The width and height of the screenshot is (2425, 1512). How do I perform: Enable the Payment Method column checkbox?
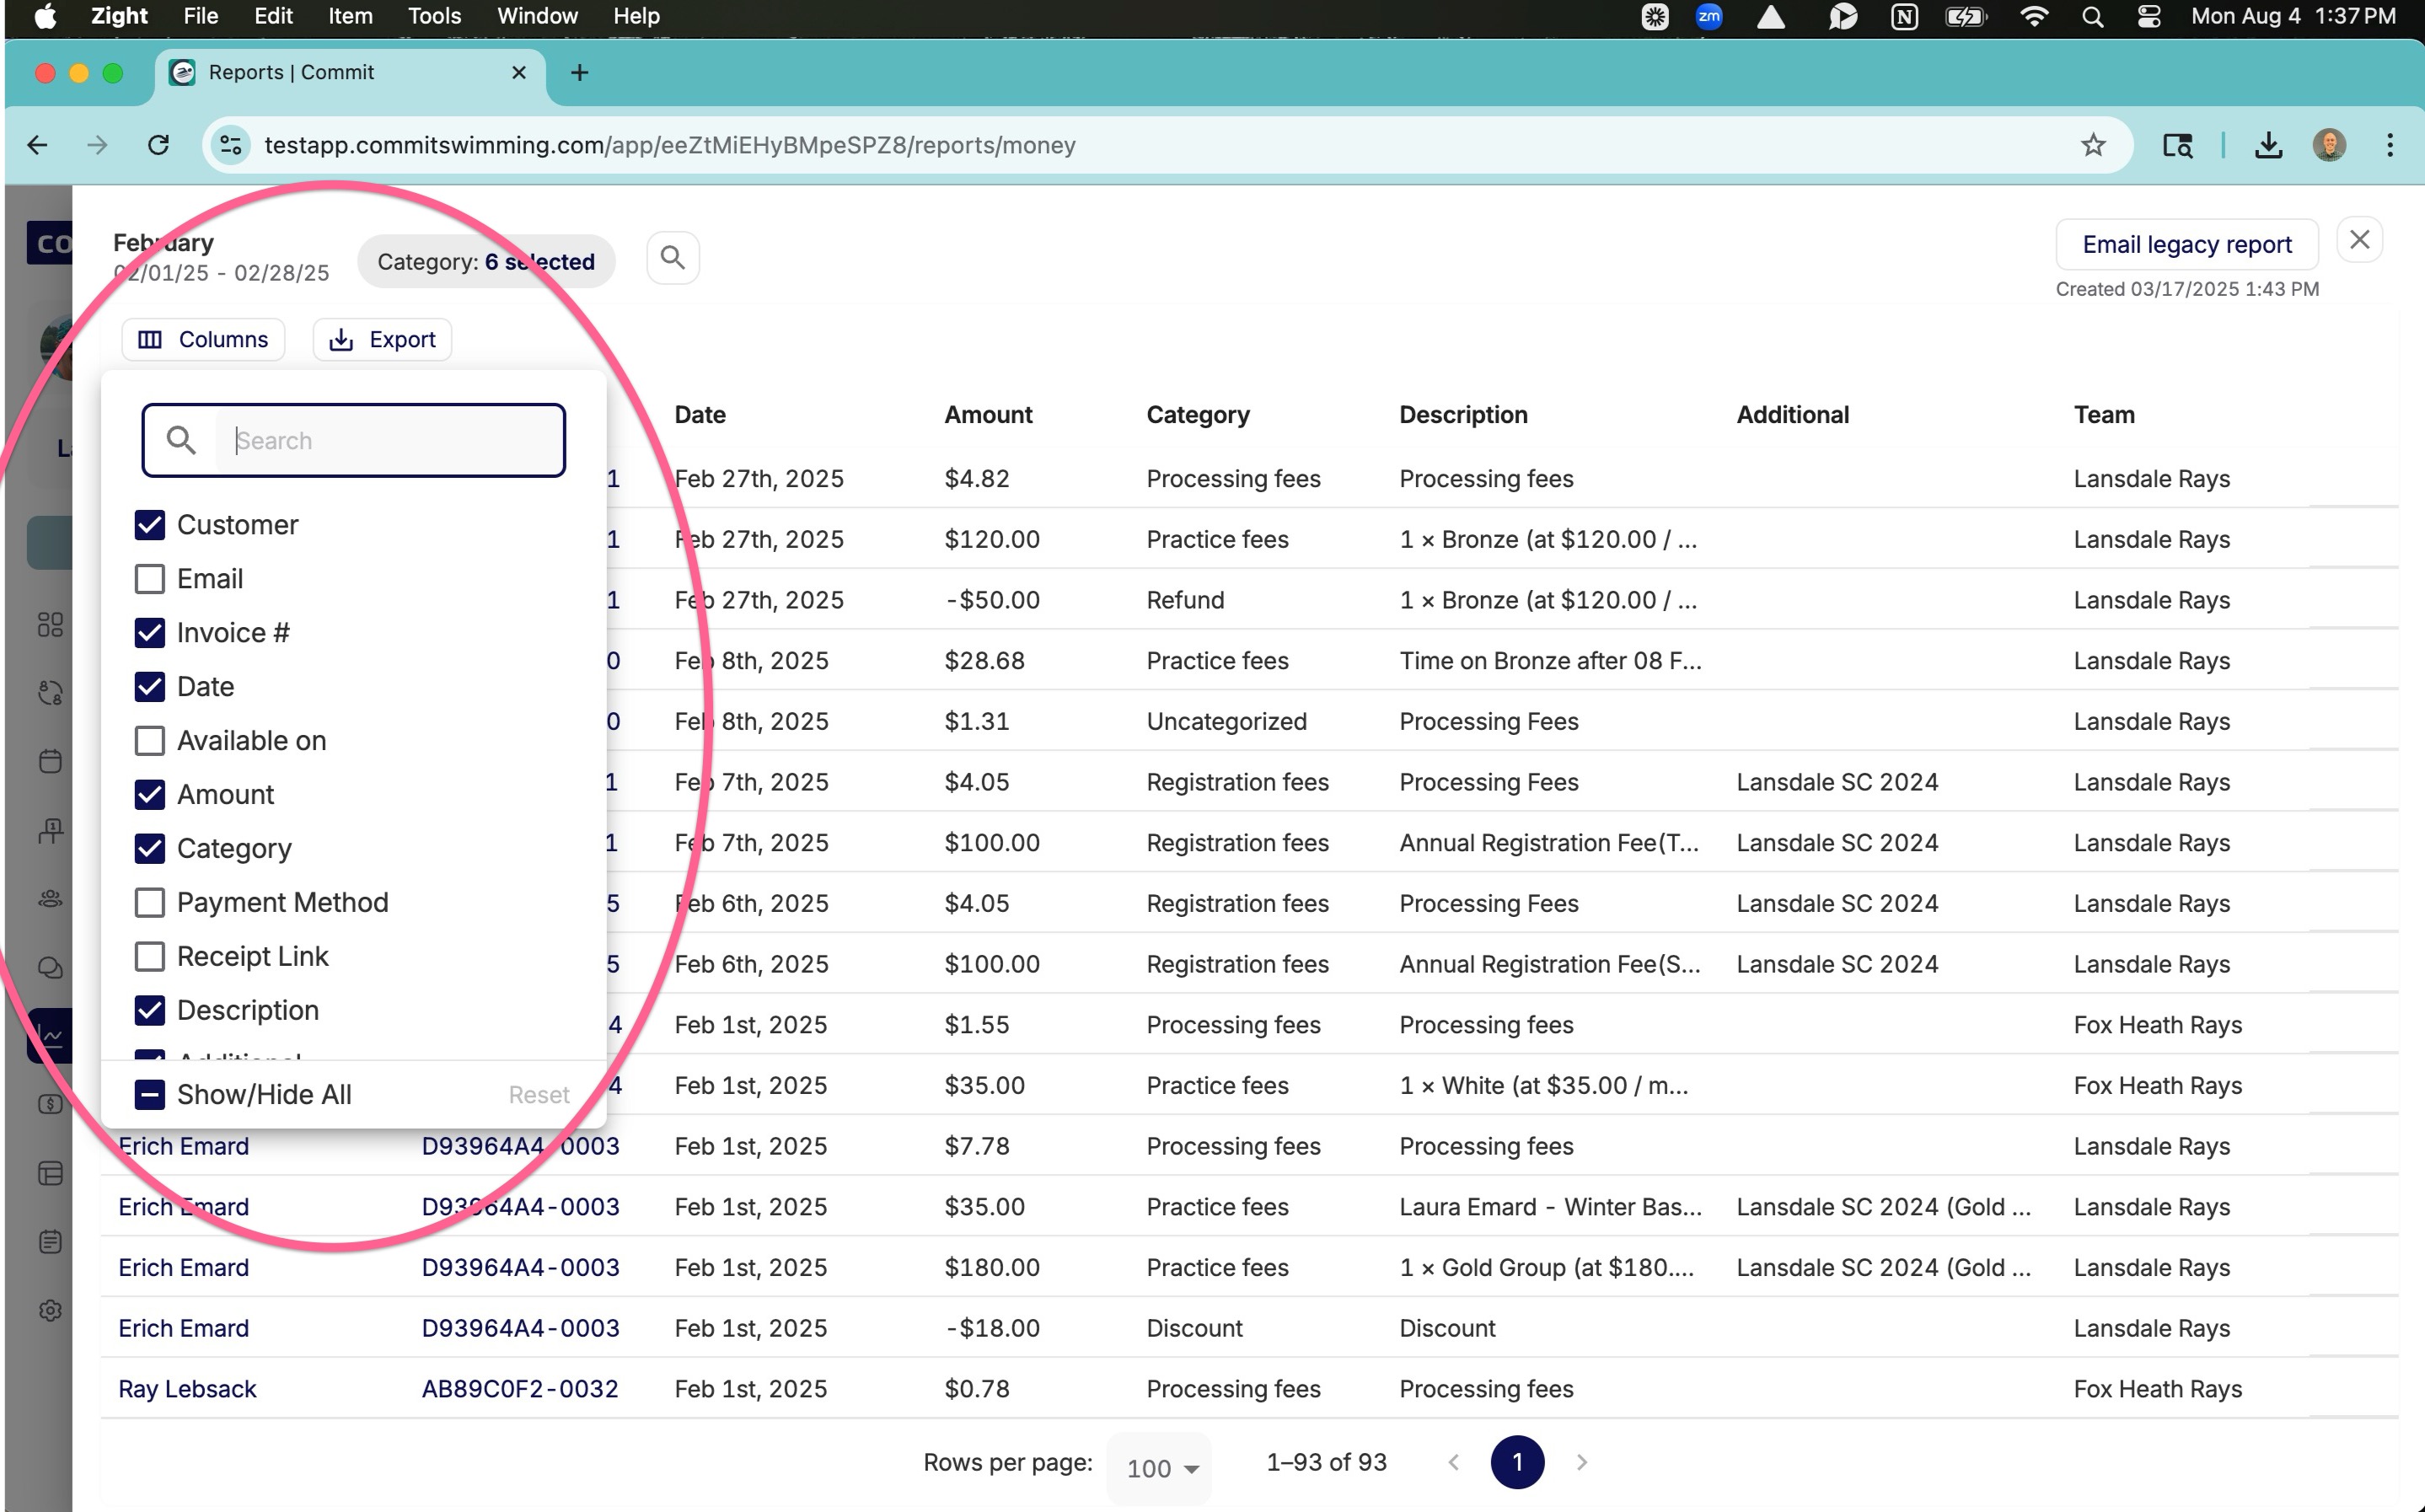coord(150,903)
